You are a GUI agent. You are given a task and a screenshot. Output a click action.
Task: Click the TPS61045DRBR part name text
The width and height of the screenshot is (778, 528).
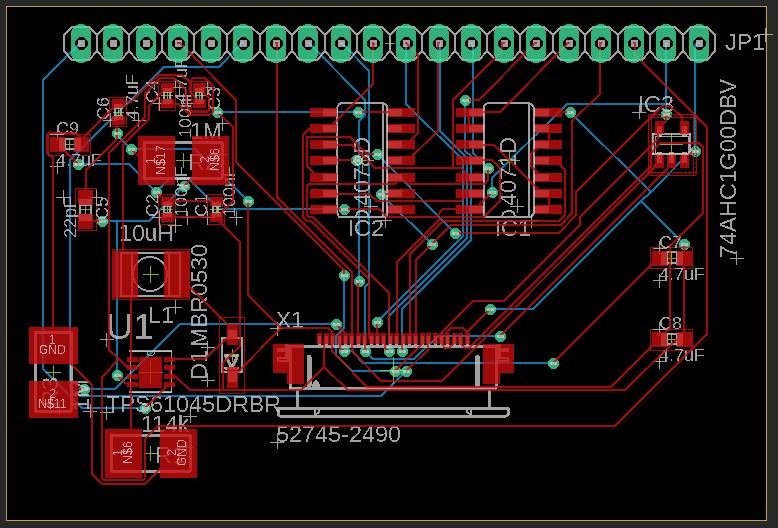coord(193,404)
